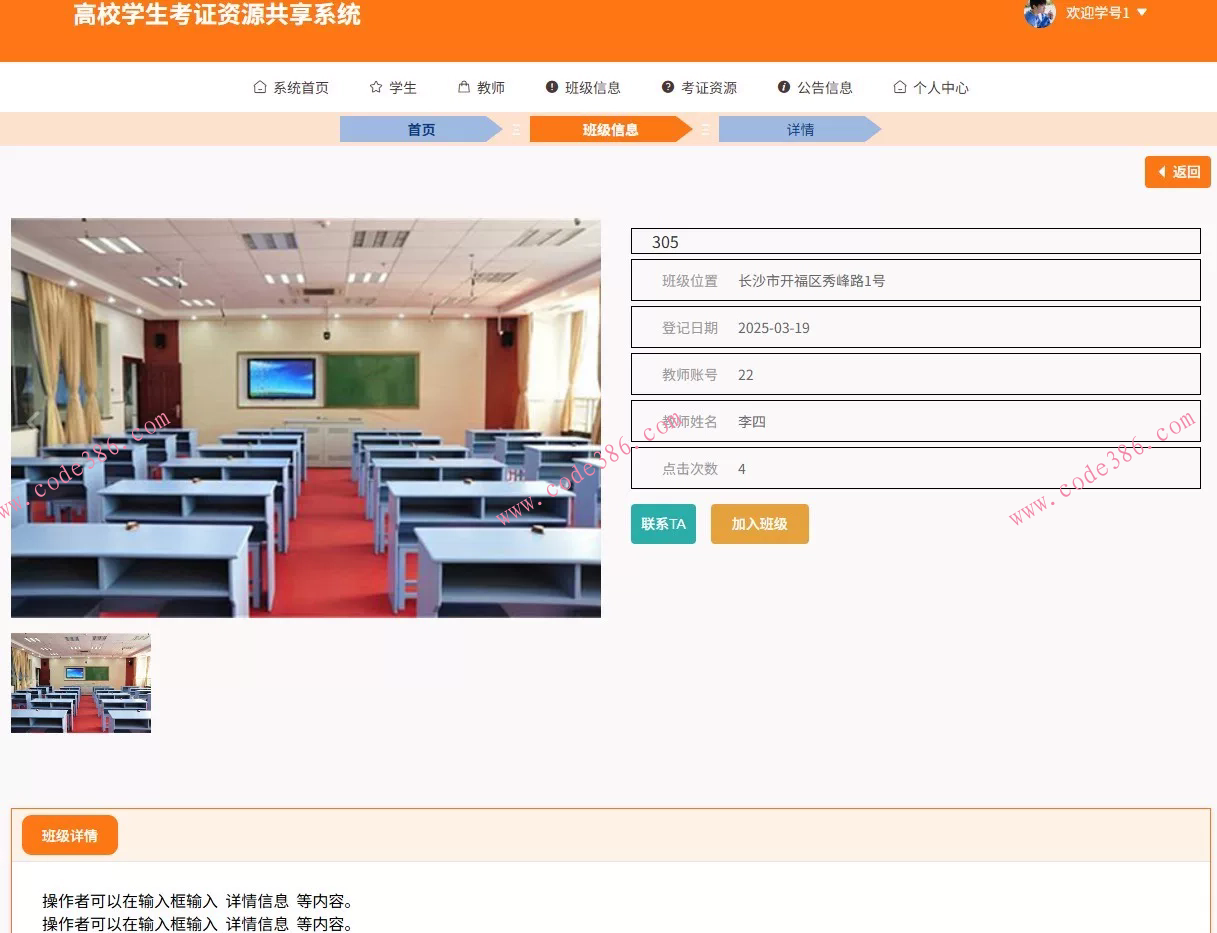This screenshot has width=1217, height=933.
Task: Click the home icon beside 系统首页
Action: point(259,87)
